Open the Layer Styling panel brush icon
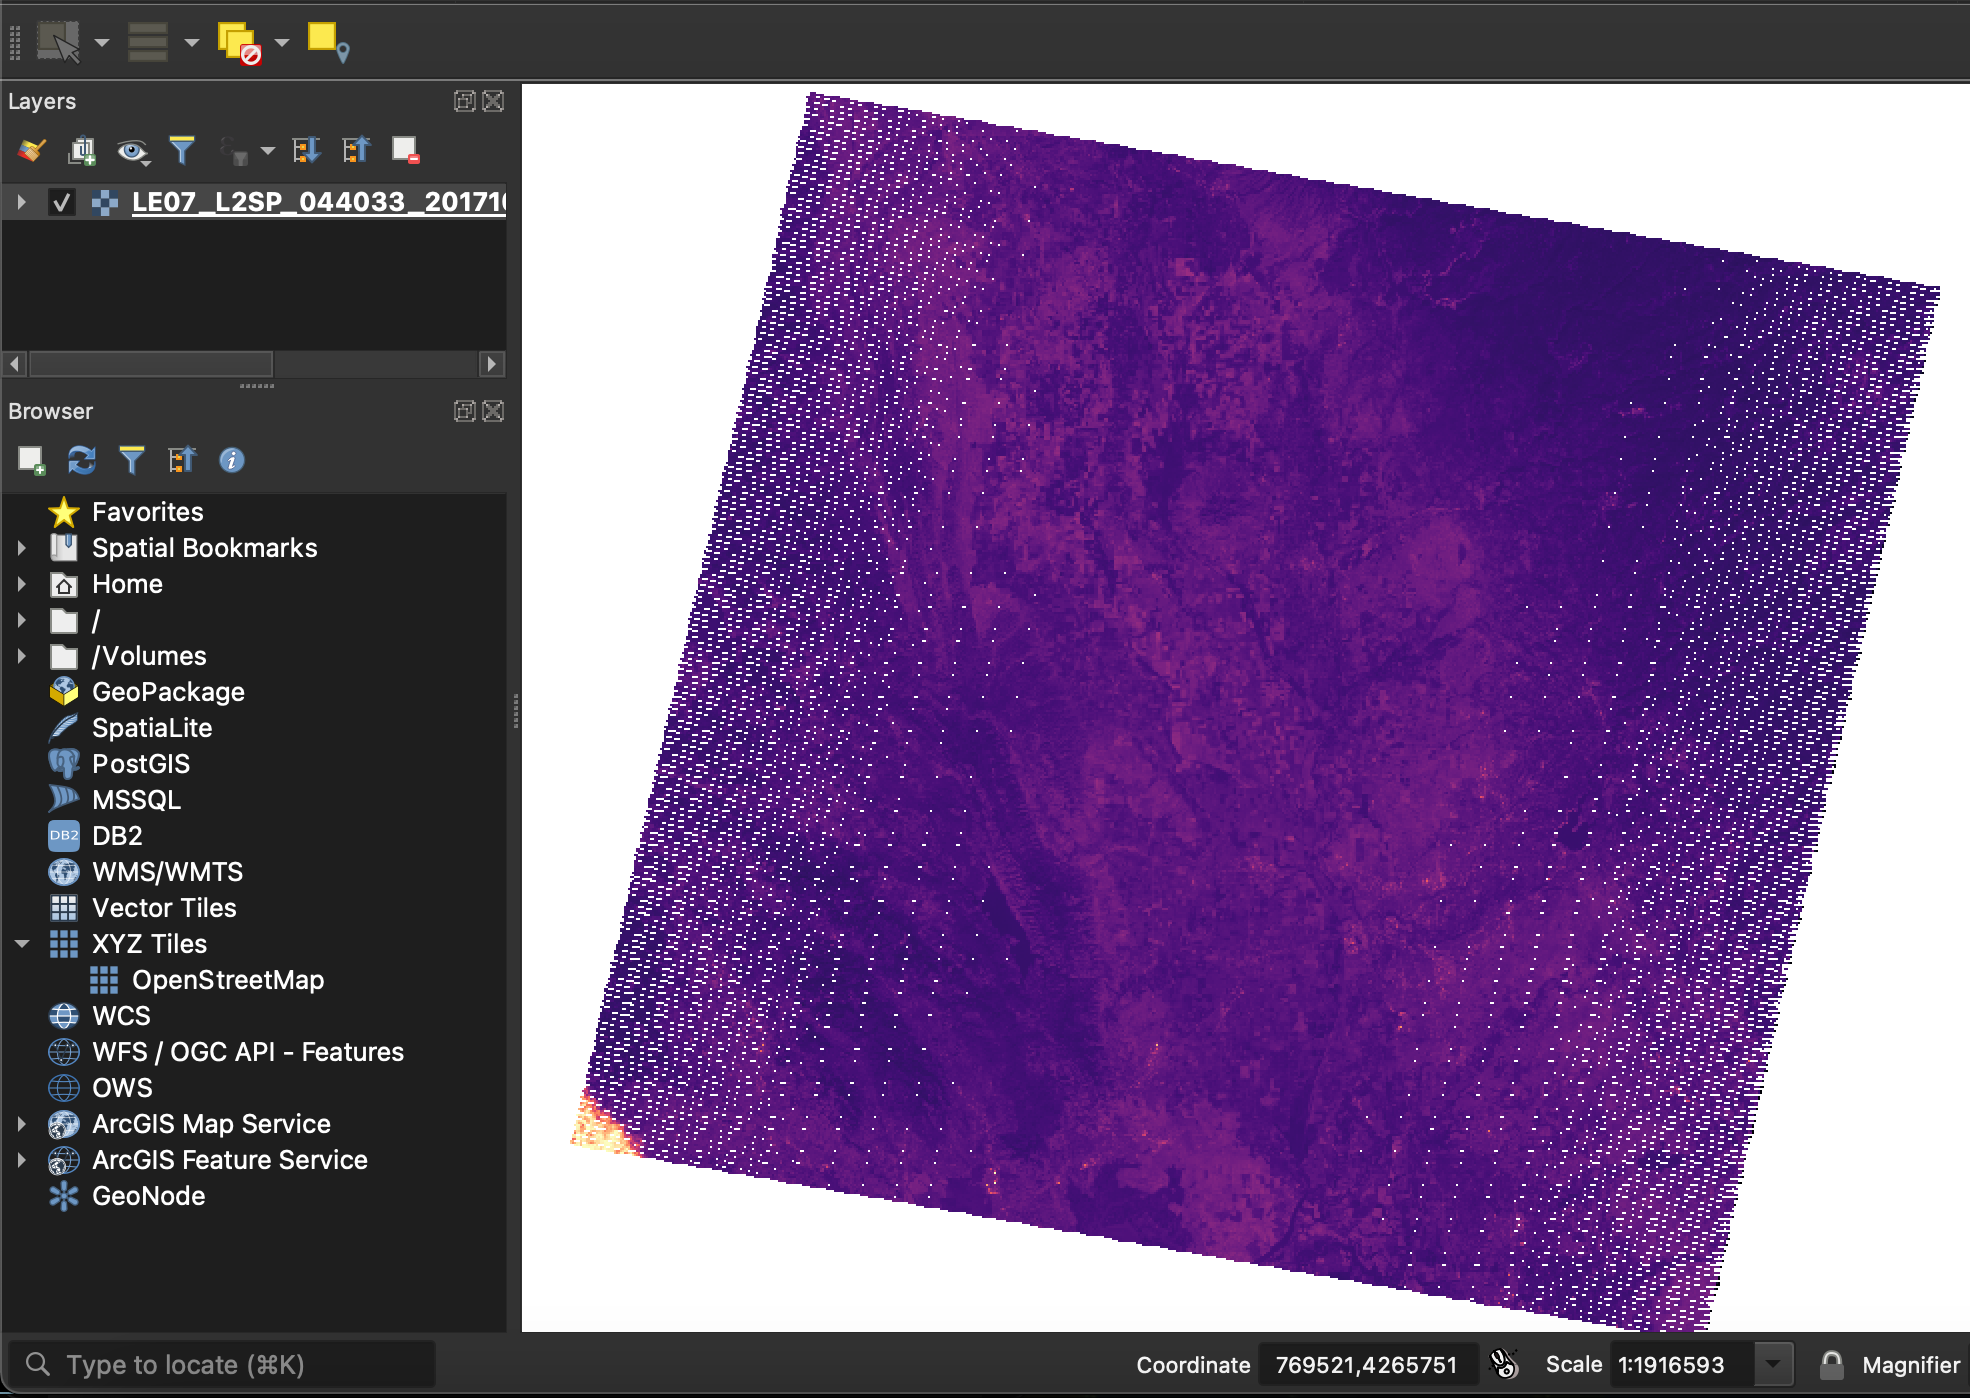 31,150
